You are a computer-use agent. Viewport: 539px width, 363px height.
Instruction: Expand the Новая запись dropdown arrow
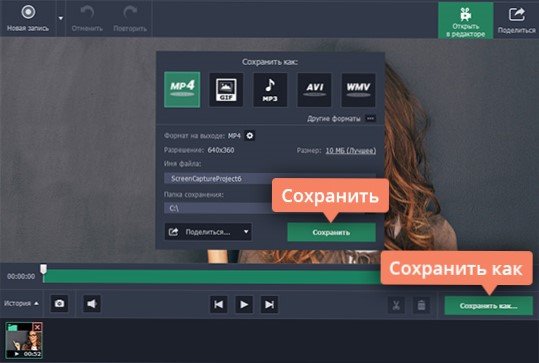60,18
